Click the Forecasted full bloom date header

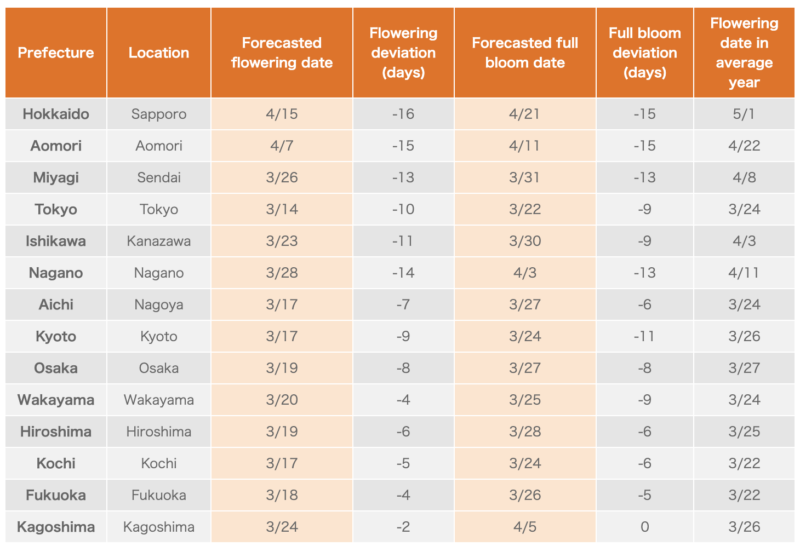point(525,53)
